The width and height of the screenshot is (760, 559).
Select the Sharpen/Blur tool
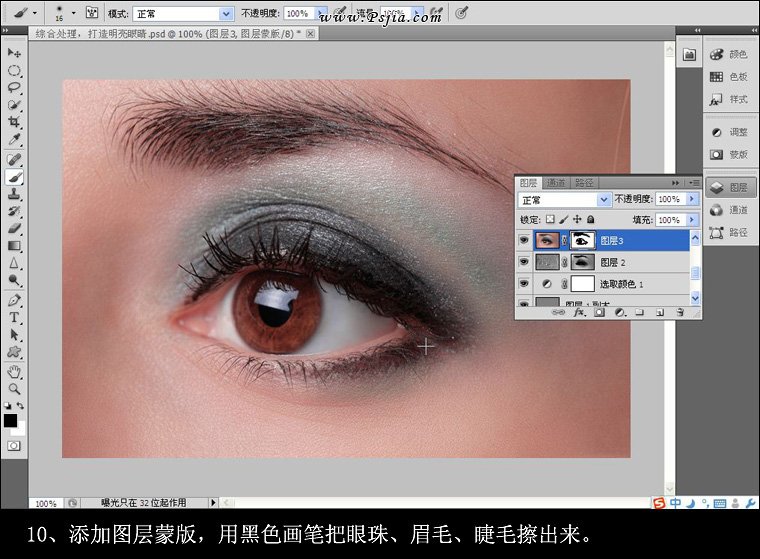(x=14, y=263)
